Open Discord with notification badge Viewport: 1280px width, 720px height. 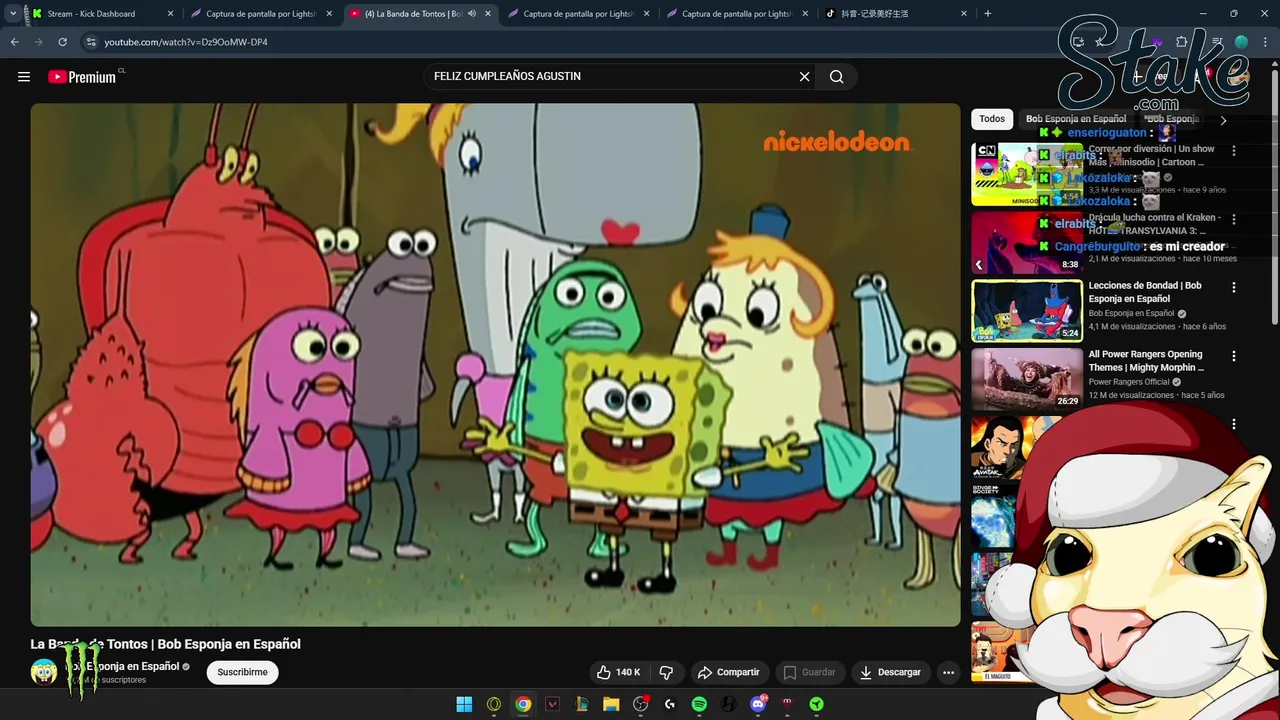click(758, 704)
